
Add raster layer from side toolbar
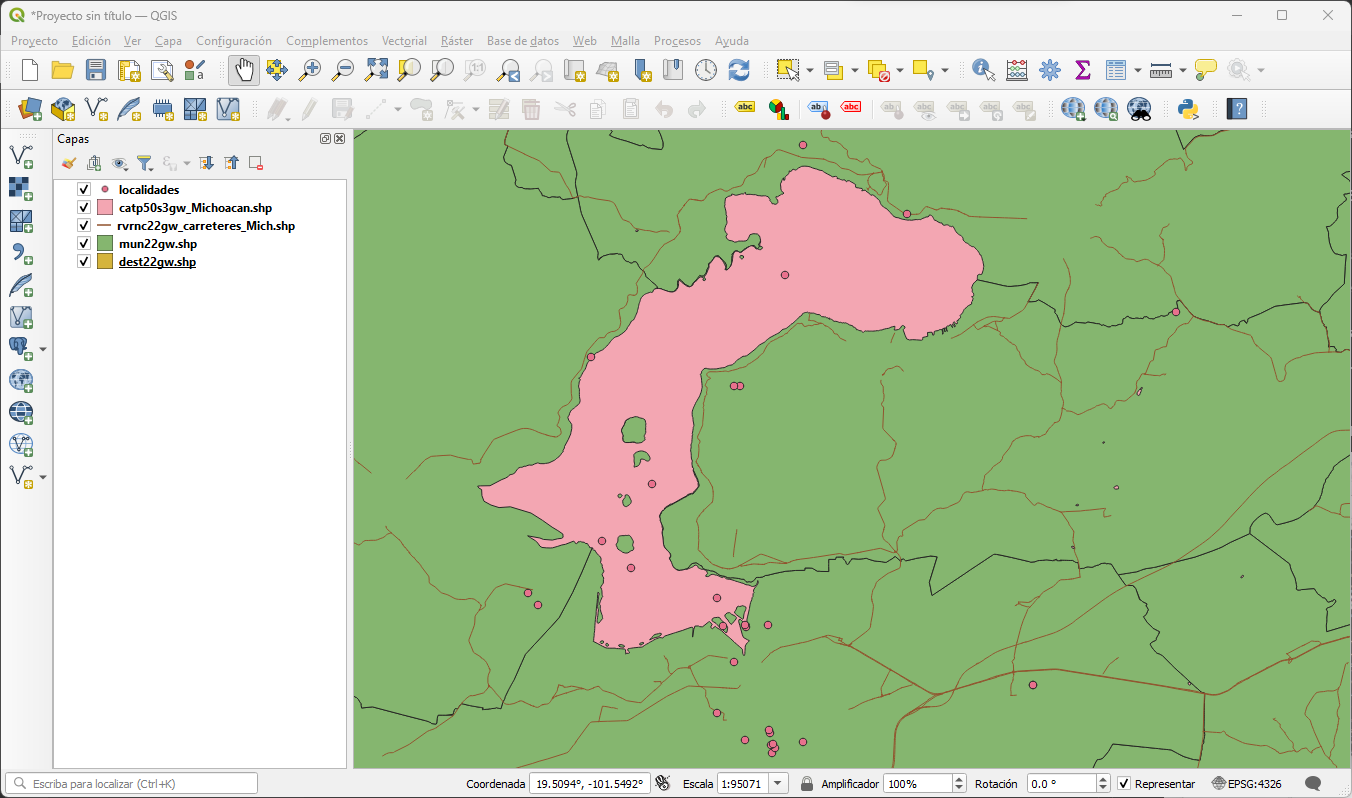pyautogui.click(x=21, y=188)
